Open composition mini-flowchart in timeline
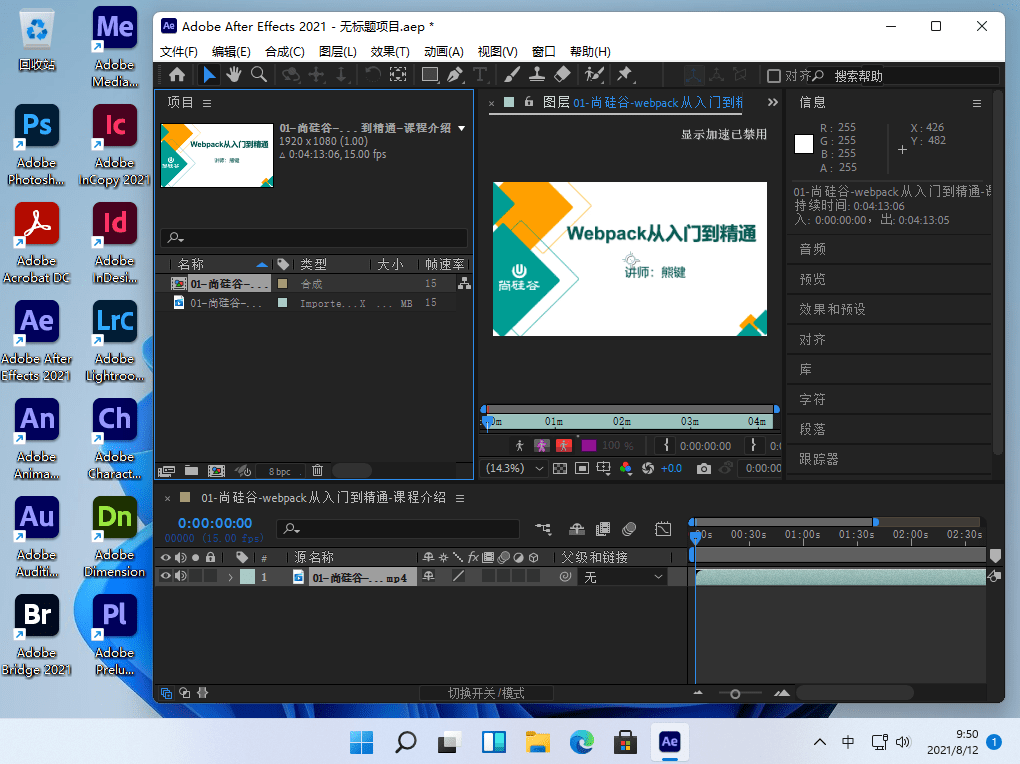The image size is (1020, 764). 543,529
